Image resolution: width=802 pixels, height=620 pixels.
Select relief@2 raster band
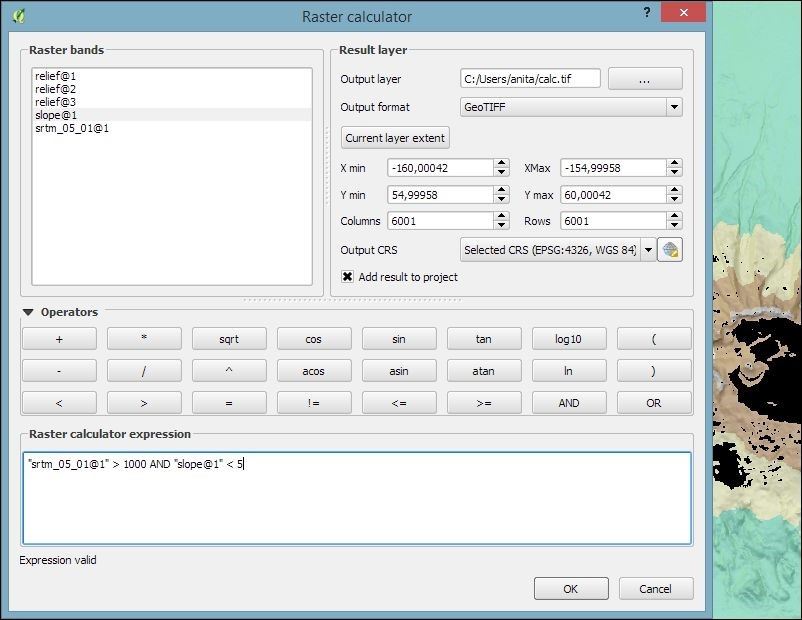tap(56, 89)
